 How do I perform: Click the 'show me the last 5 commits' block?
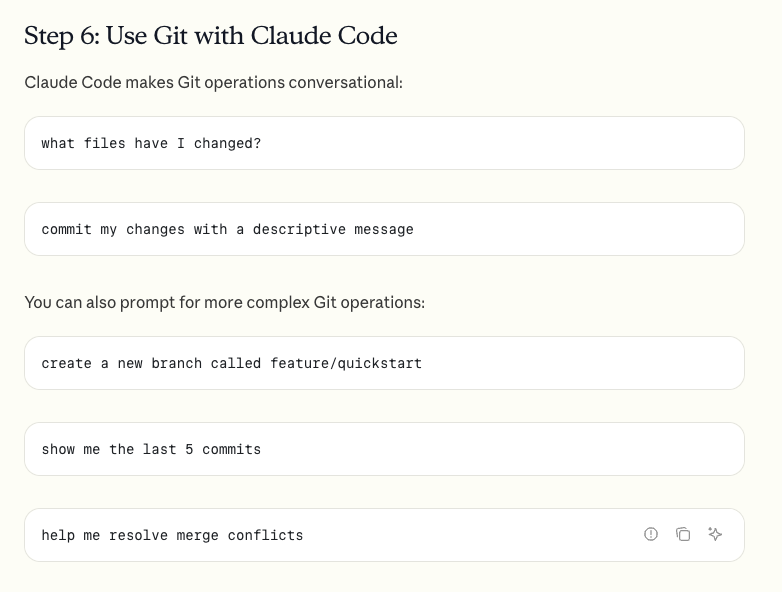pyautogui.click(x=384, y=449)
